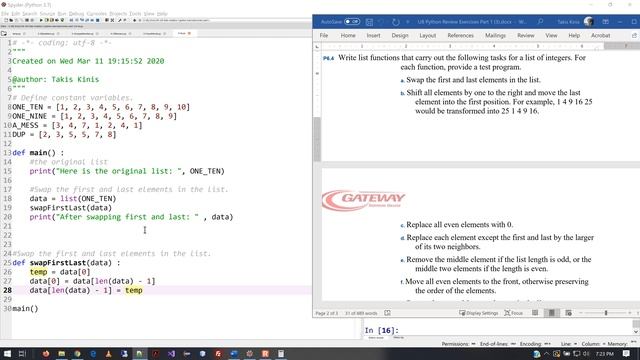The image size is (640, 360).
Task: Open Chrome from the taskbar
Action: [x=77, y=353]
